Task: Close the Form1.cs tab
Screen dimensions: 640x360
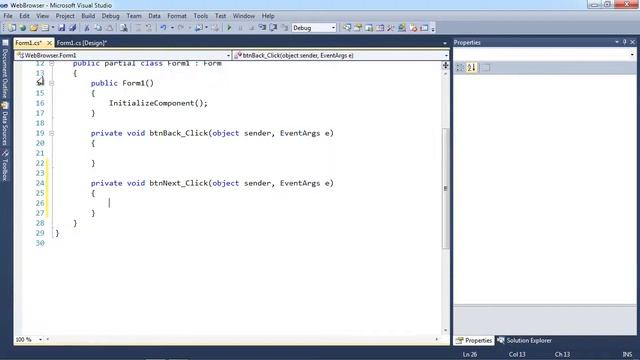Action: 49,43
